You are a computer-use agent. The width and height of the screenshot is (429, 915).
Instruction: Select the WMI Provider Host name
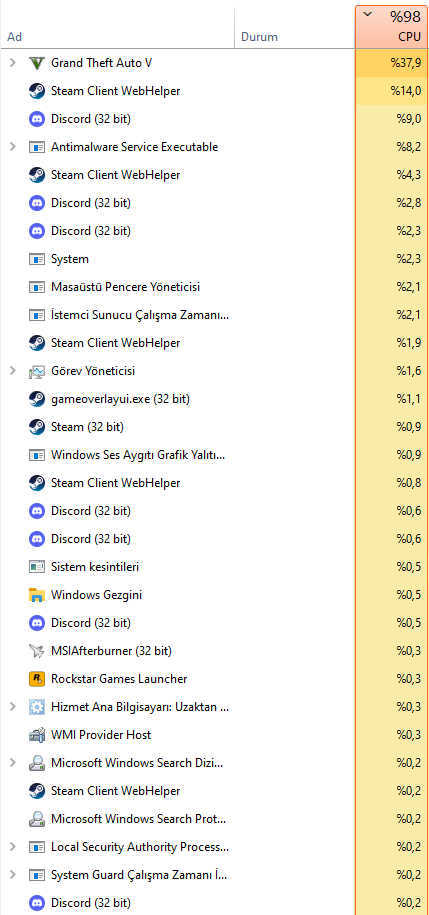pyautogui.click(x=101, y=735)
